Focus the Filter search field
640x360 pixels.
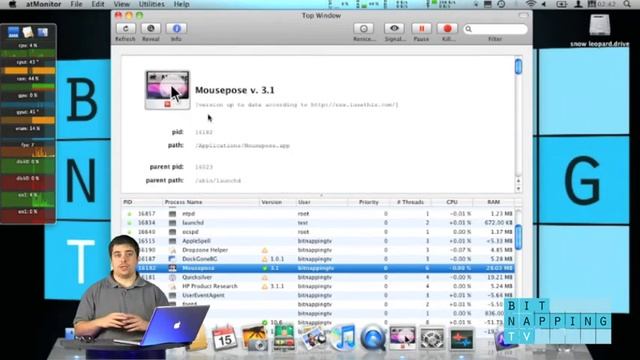click(496, 29)
